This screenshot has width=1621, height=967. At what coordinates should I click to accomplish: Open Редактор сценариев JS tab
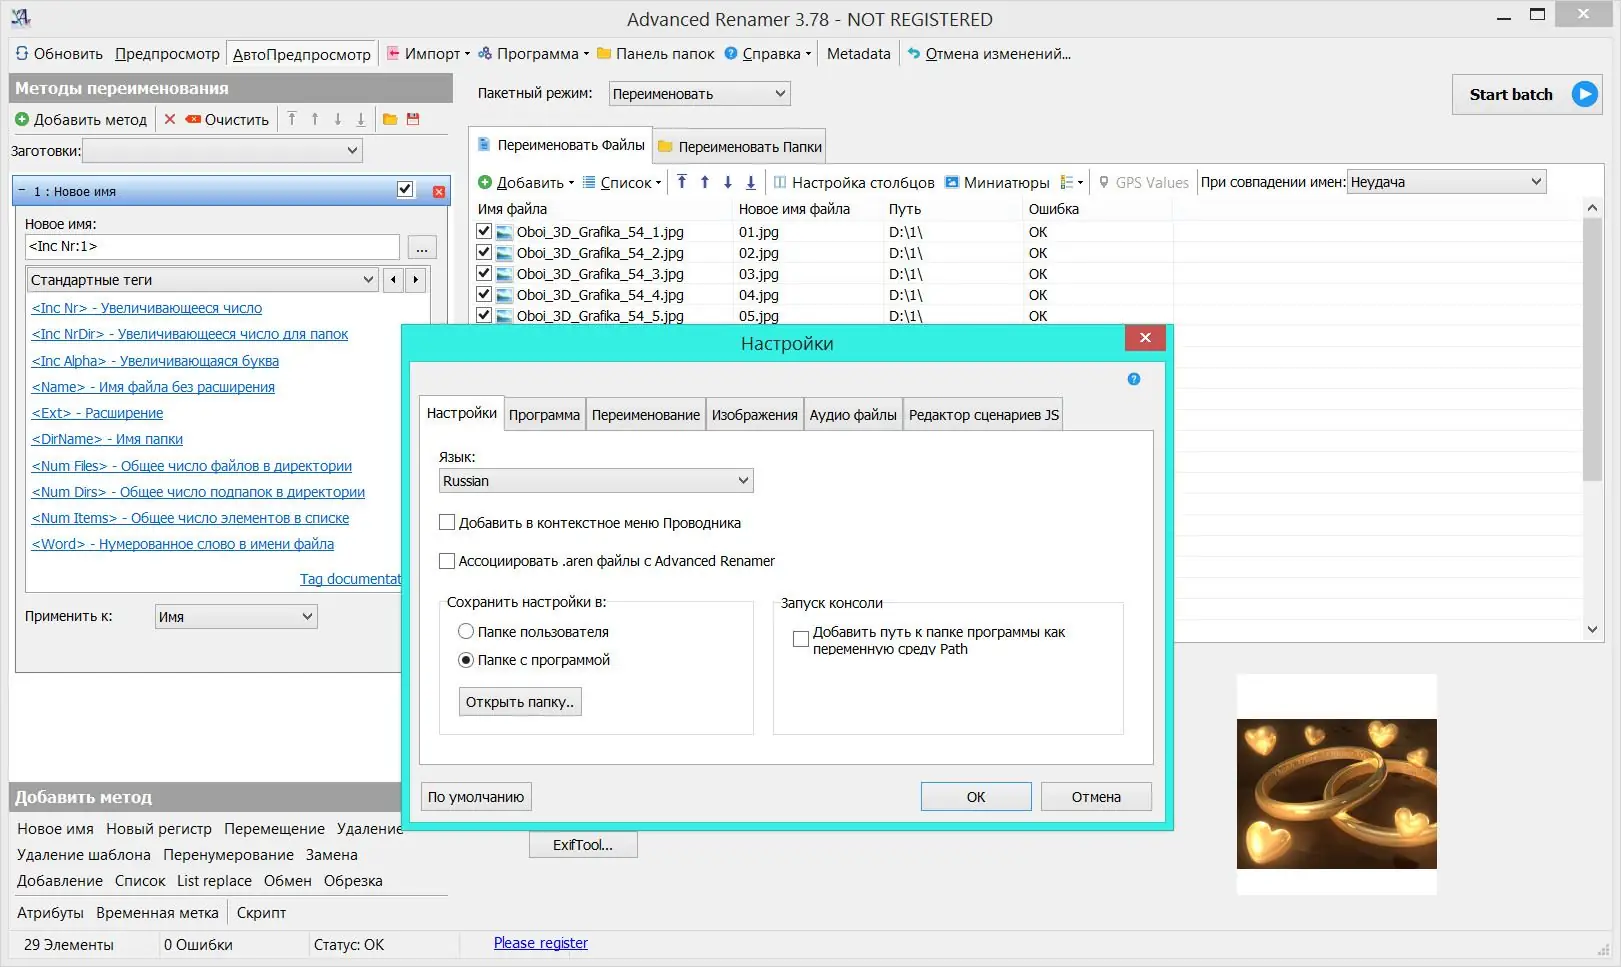(984, 415)
